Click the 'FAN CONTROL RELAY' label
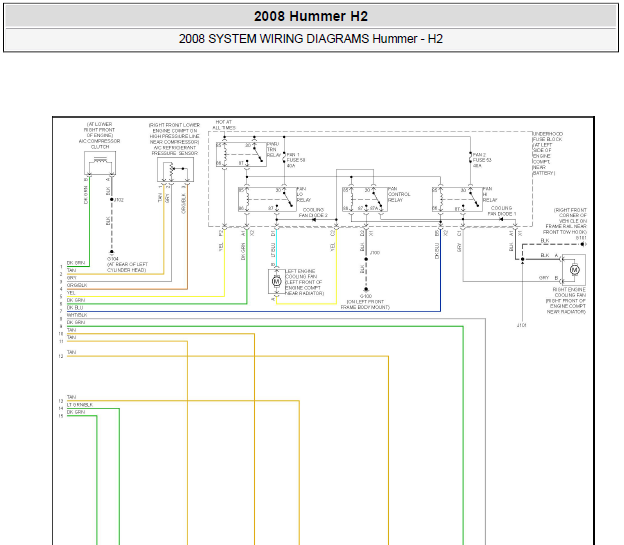The height and width of the screenshot is (545, 624). pos(399,194)
